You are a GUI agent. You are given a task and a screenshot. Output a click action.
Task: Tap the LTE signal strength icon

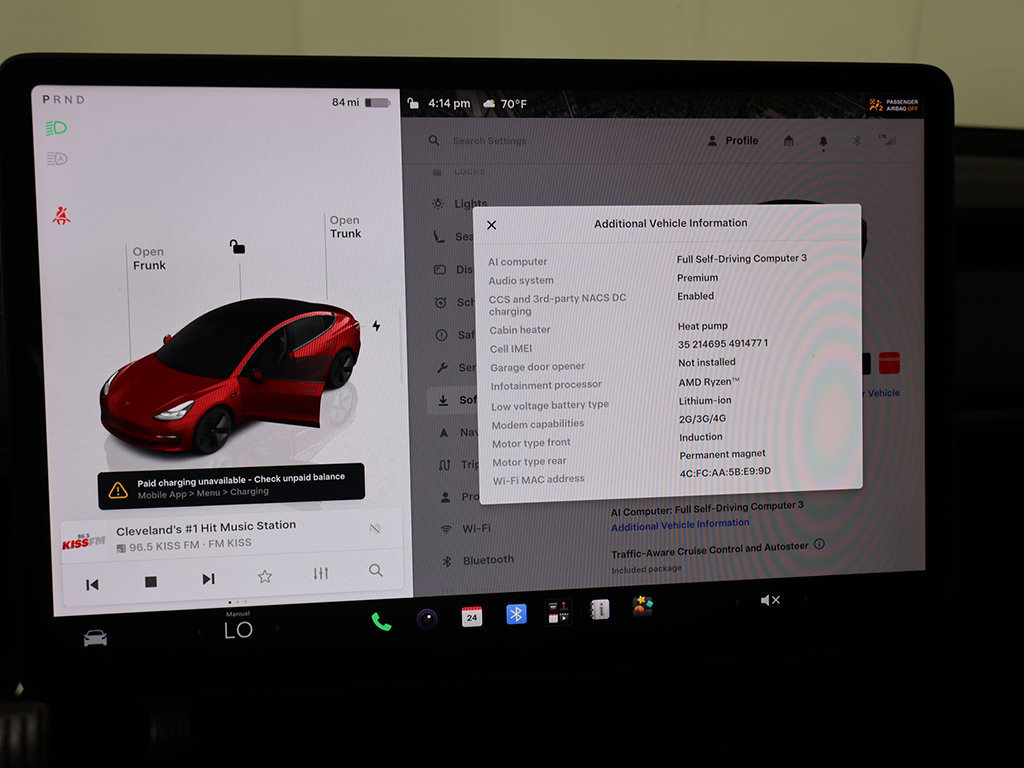(x=887, y=139)
